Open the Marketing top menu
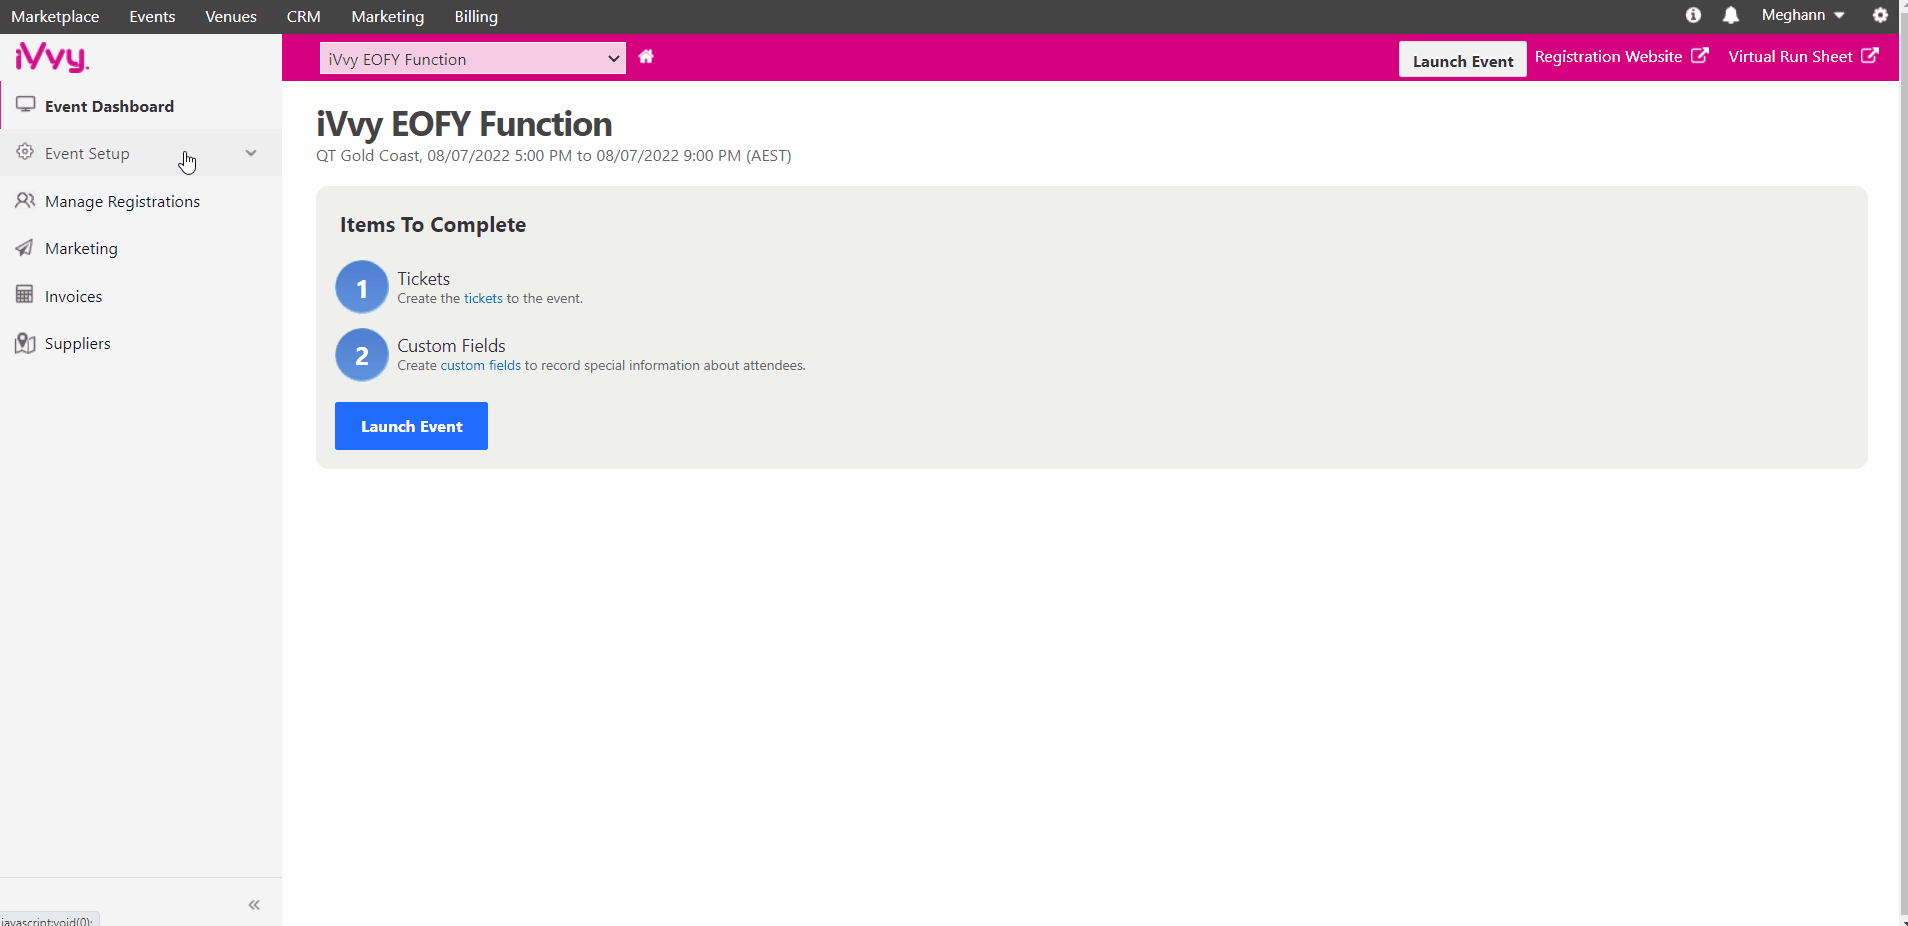Image resolution: width=1908 pixels, height=926 pixels. [x=388, y=16]
